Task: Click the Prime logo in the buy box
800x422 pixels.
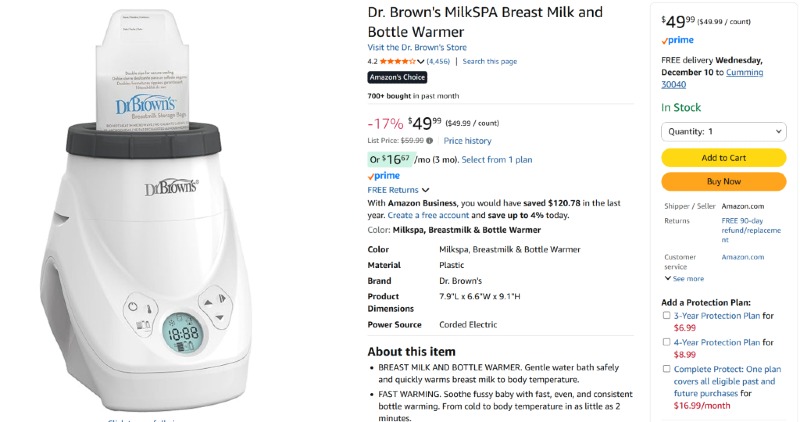Action: tap(677, 40)
